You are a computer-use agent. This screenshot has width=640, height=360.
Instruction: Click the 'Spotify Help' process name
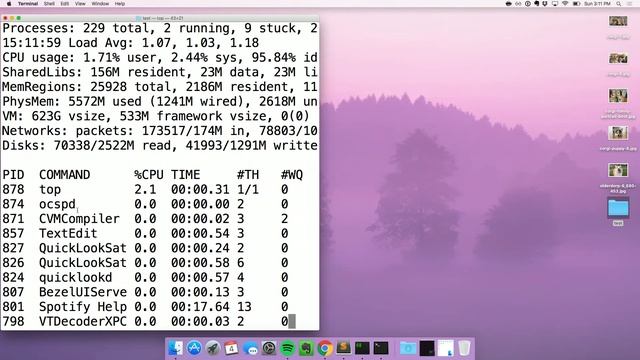point(83,307)
